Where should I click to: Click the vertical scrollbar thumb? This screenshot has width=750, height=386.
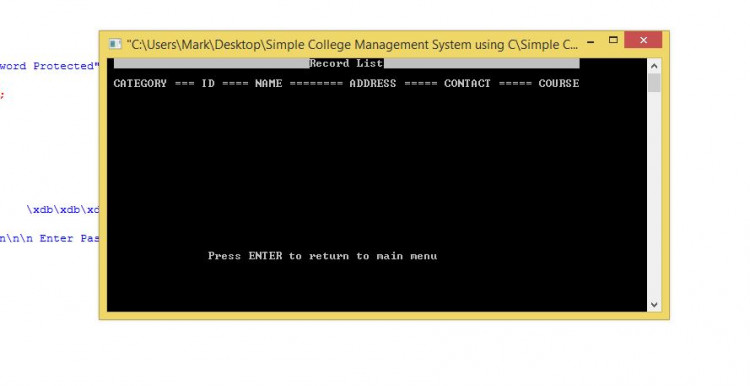pos(654,83)
